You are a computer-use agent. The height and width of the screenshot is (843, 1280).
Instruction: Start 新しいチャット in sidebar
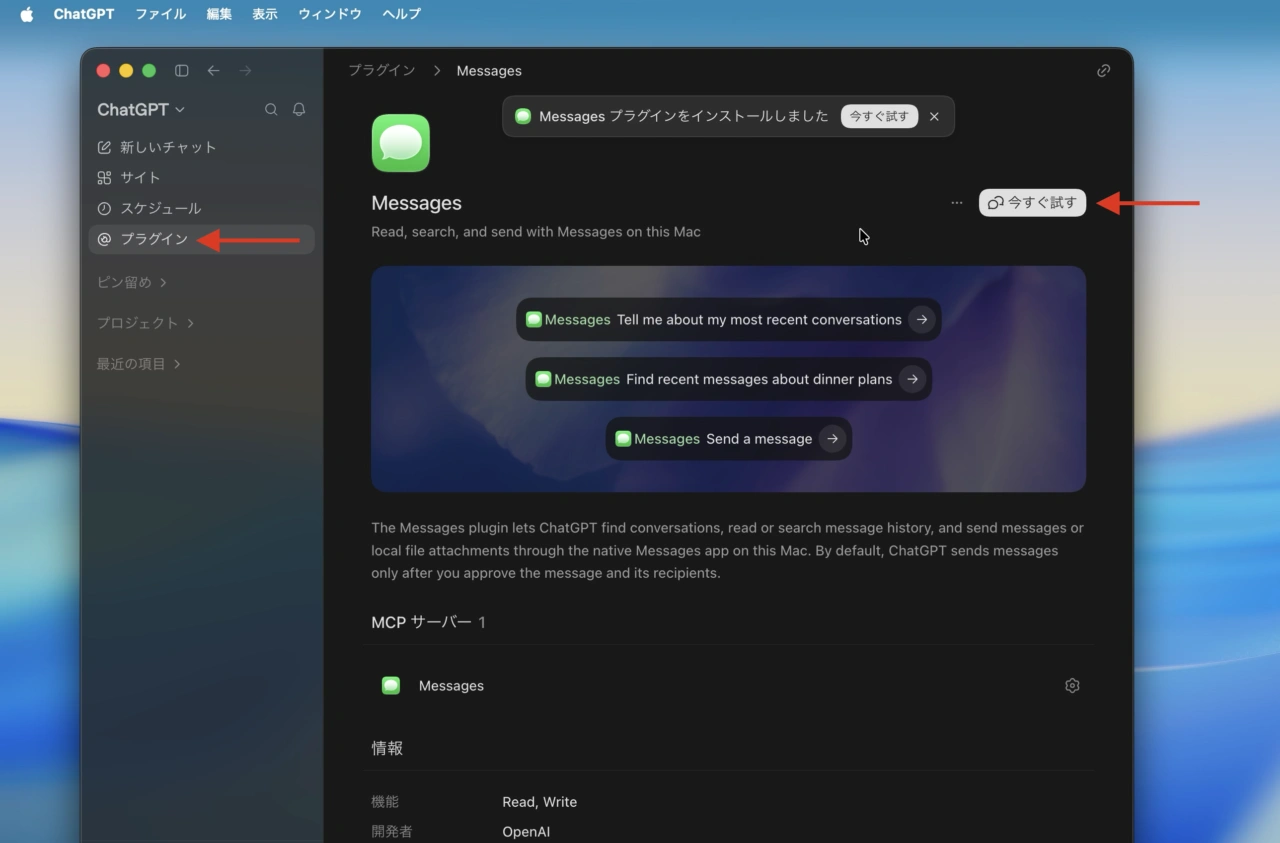click(x=201, y=147)
